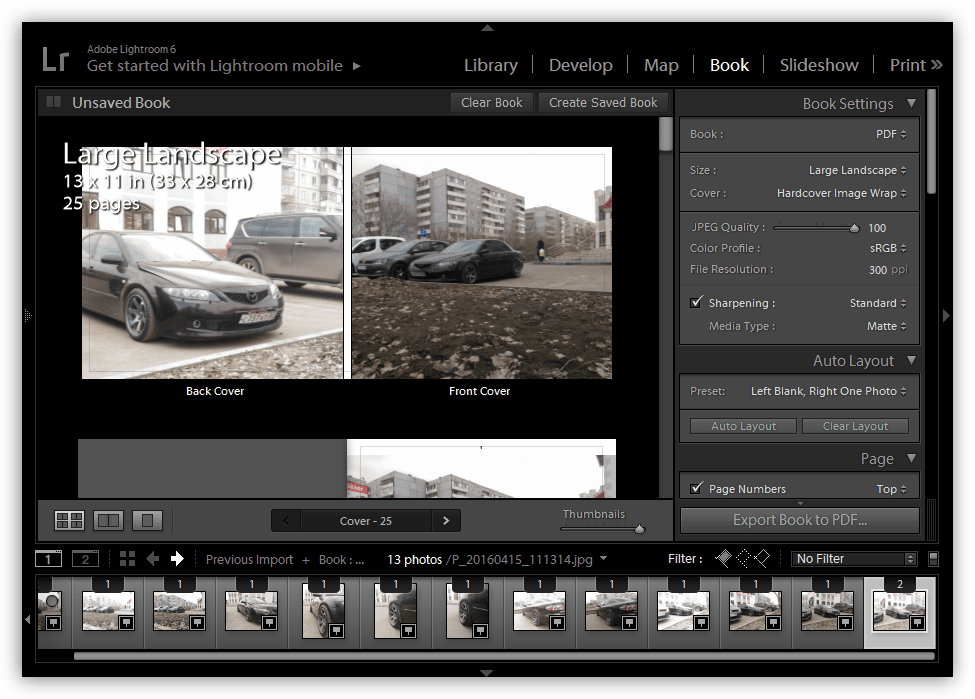The width and height of the screenshot is (975, 699).
Task: Switch to Multi-Page View
Action: pyautogui.click(x=69, y=520)
